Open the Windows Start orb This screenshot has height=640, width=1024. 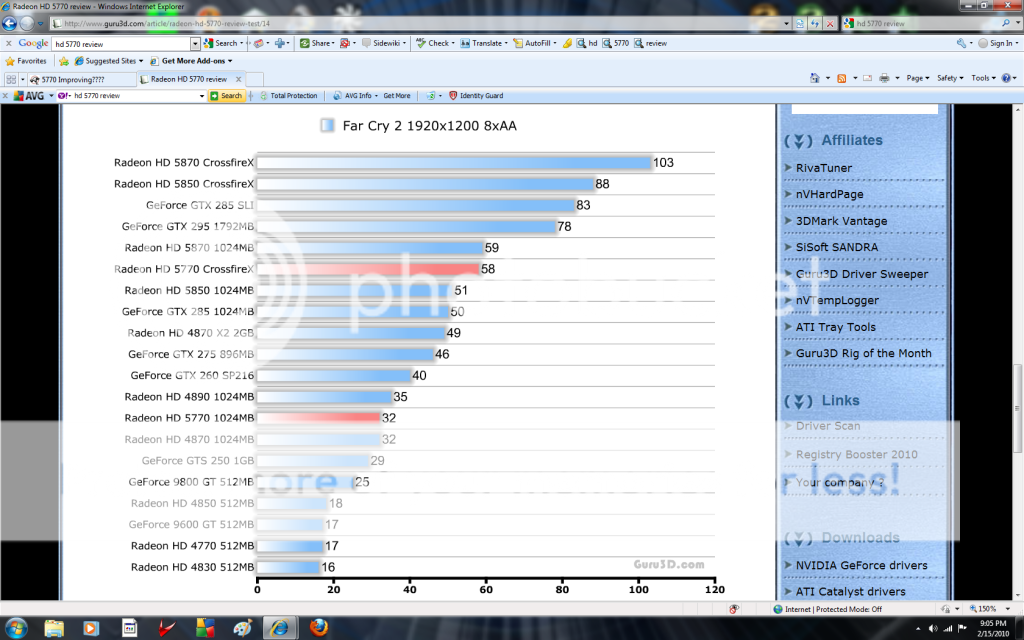[x=16, y=628]
